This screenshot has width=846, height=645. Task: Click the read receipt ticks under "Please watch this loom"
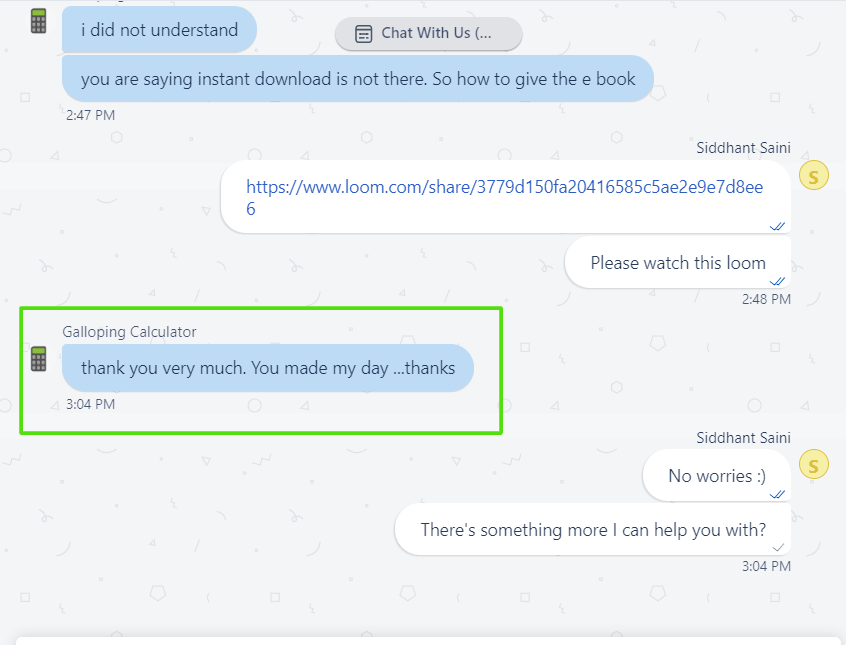point(777,282)
